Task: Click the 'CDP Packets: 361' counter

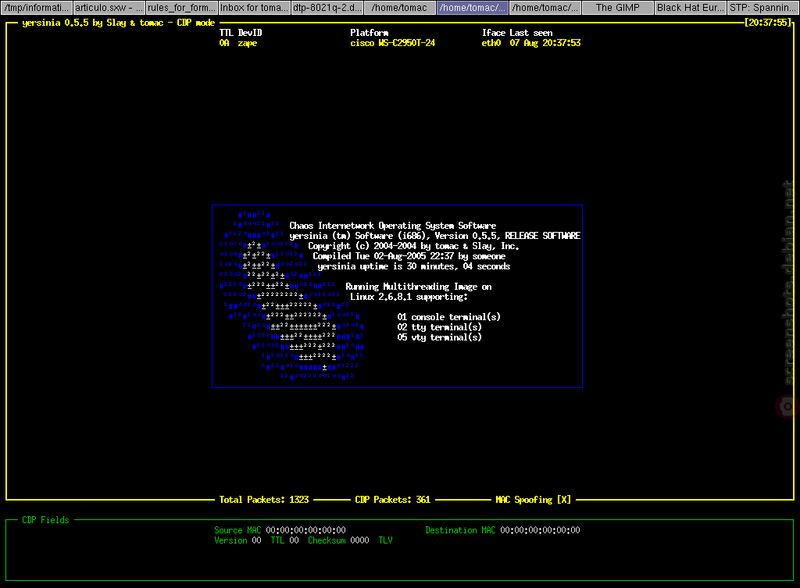Action: (x=392, y=500)
